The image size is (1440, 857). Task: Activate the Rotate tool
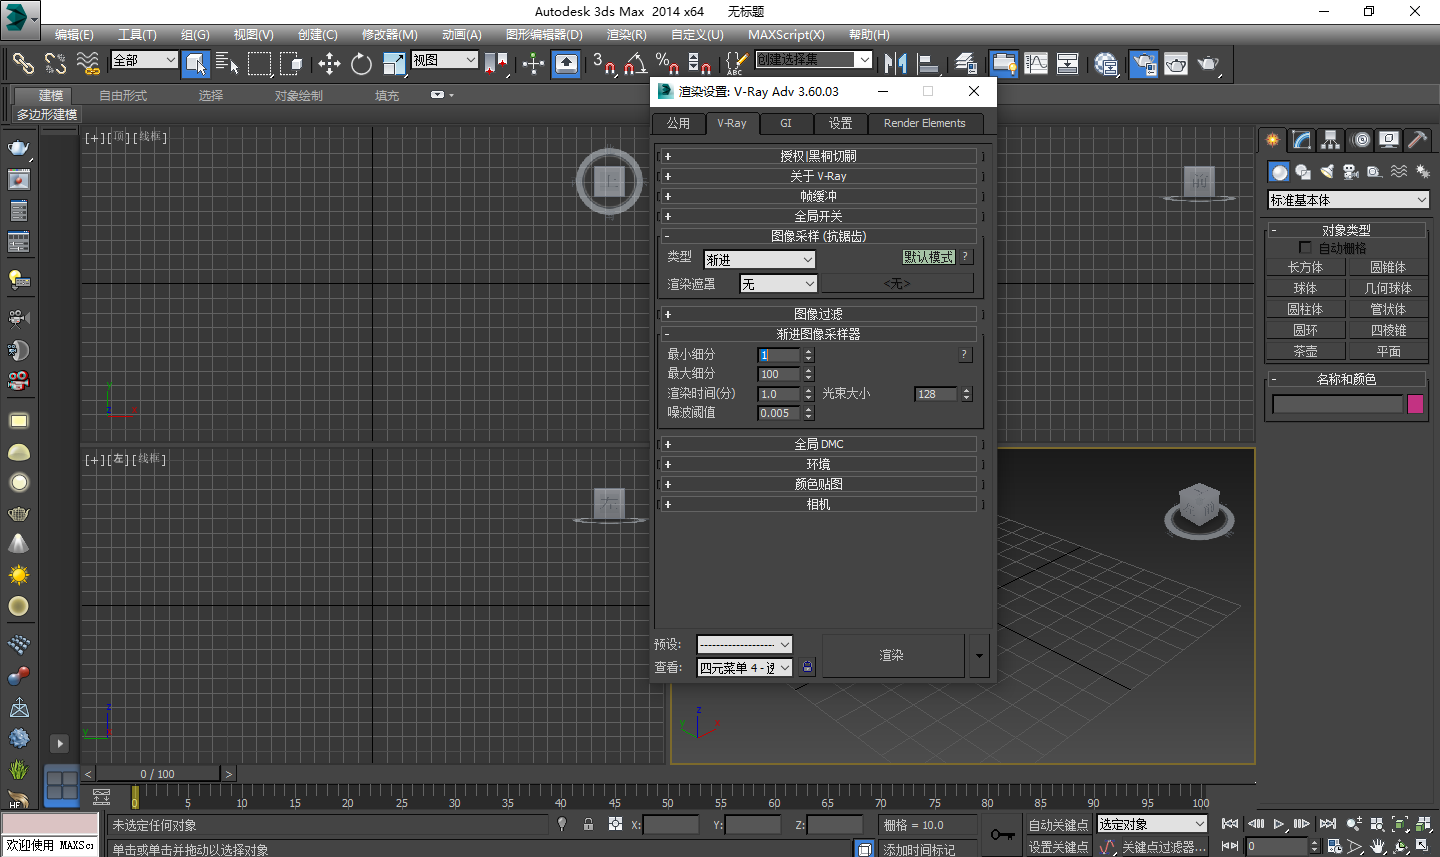click(x=361, y=64)
